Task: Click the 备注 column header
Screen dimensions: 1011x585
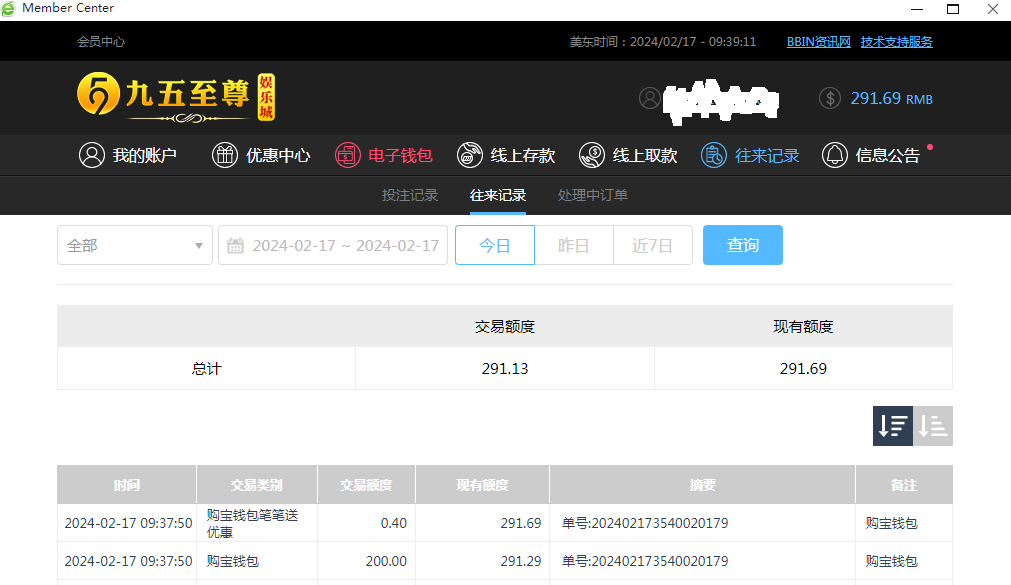Action: 904,484
